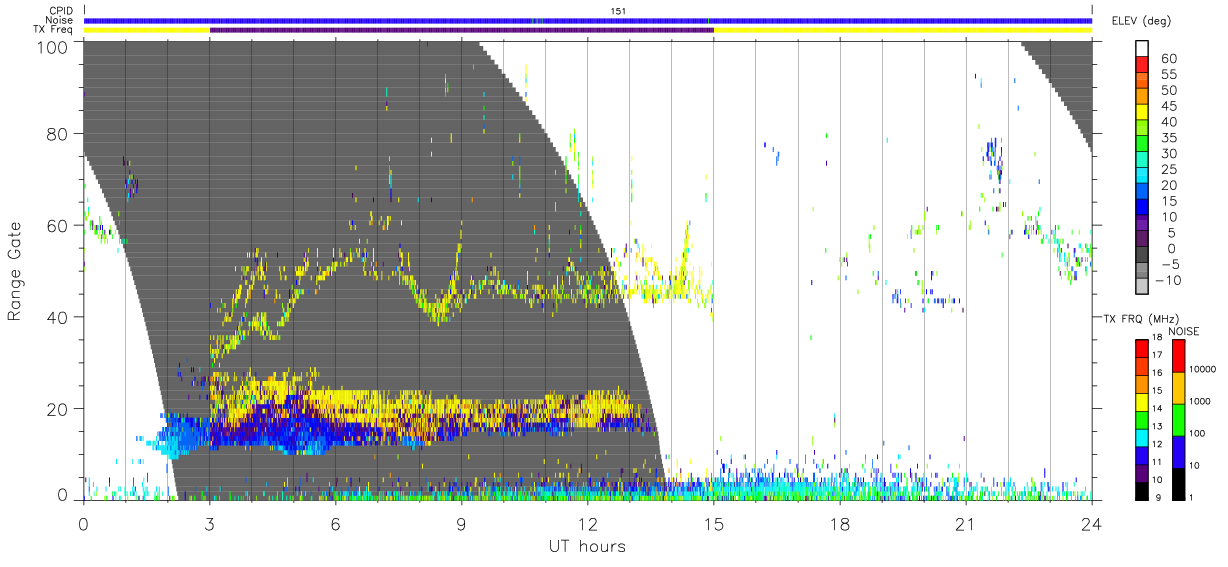Click the '50' label on ELEV colorbar

[x=1169, y=90]
